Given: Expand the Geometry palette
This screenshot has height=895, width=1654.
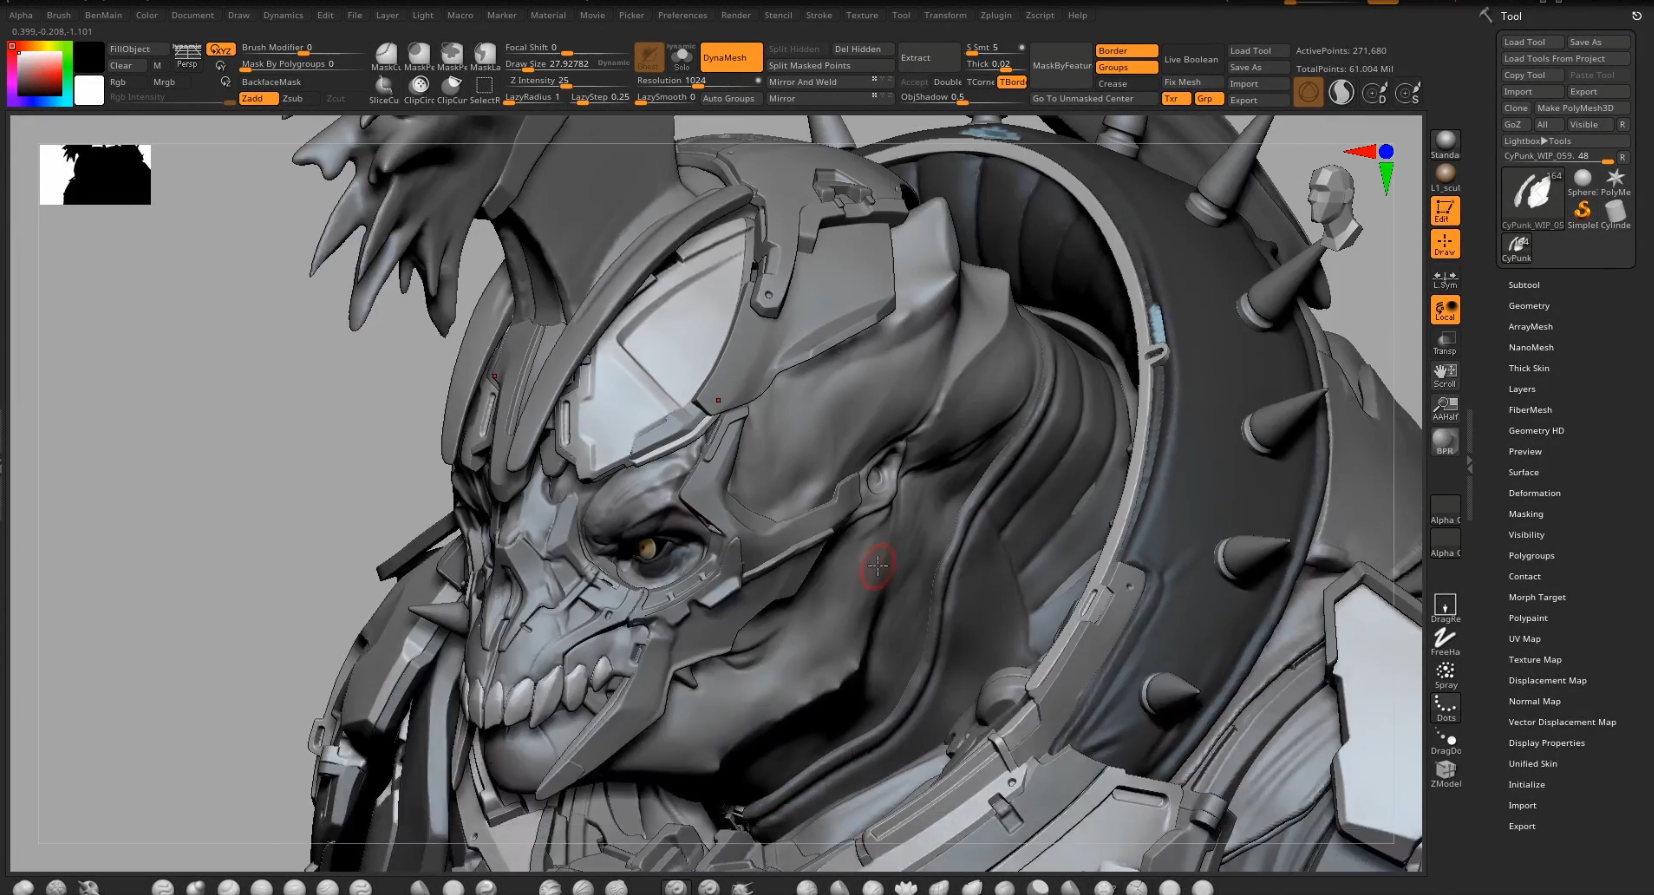Looking at the screenshot, I should (1529, 306).
